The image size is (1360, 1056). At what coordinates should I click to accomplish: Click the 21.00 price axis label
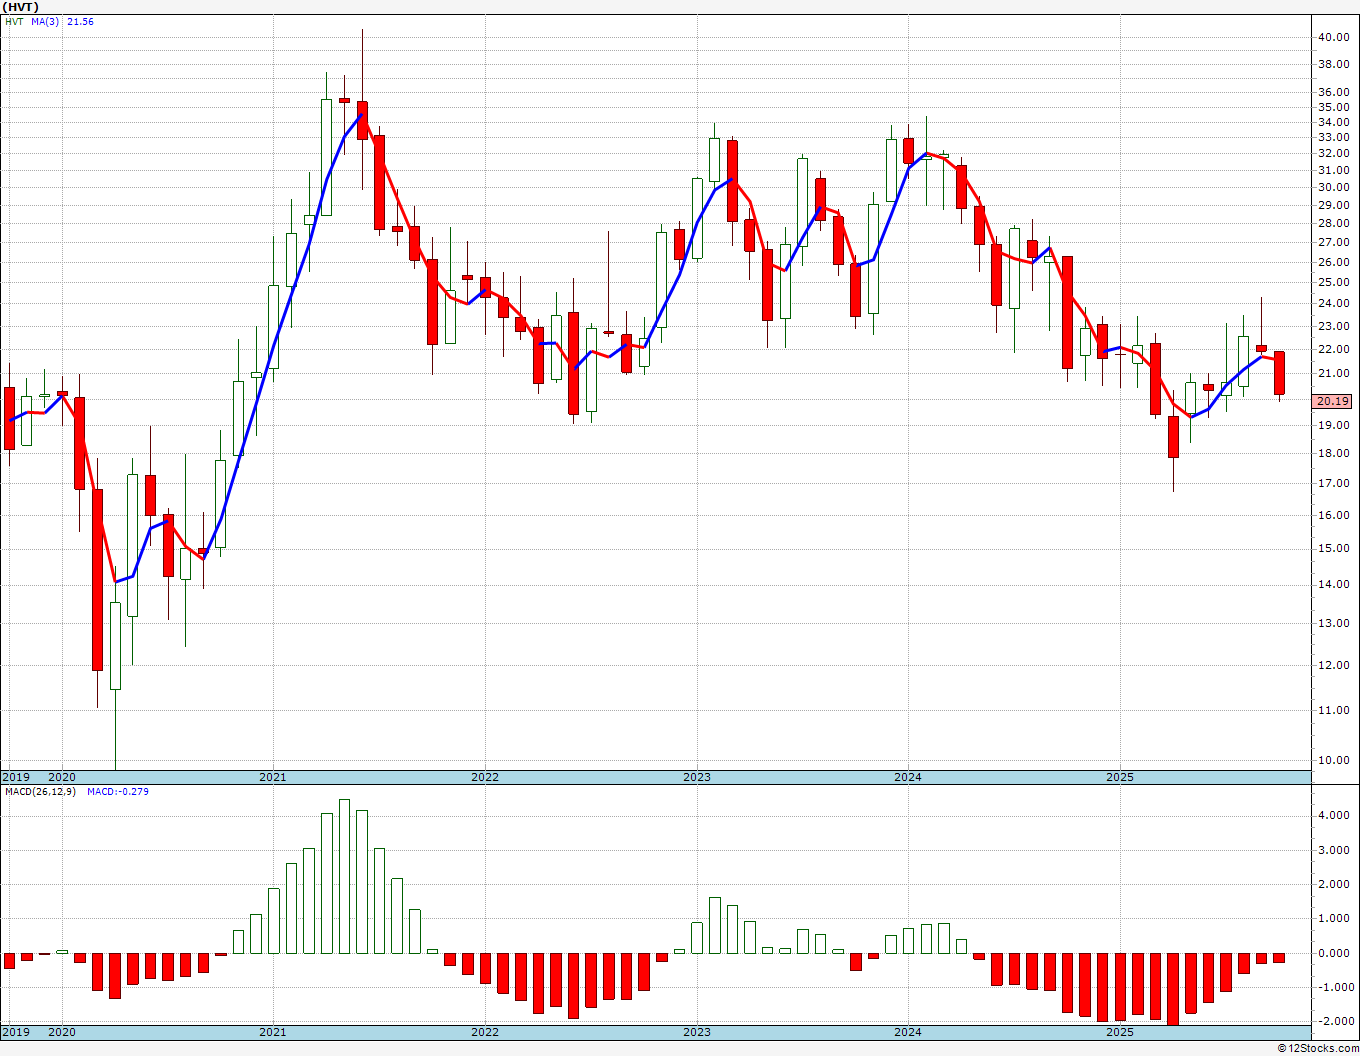click(1333, 373)
